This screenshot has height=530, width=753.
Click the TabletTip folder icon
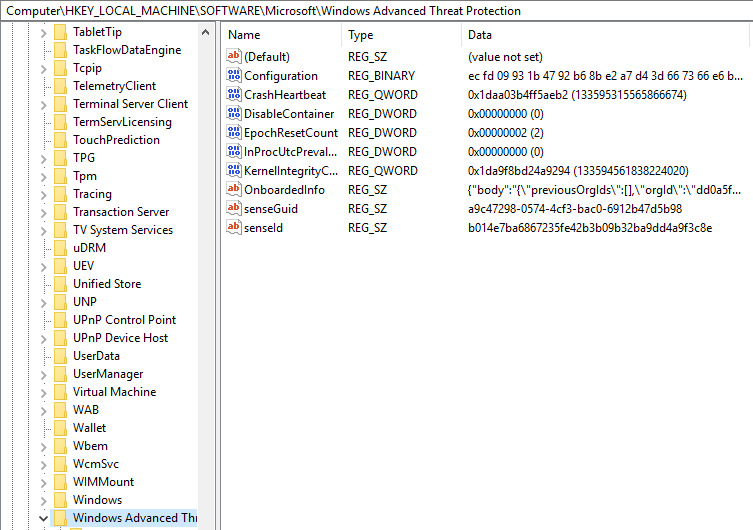click(61, 32)
